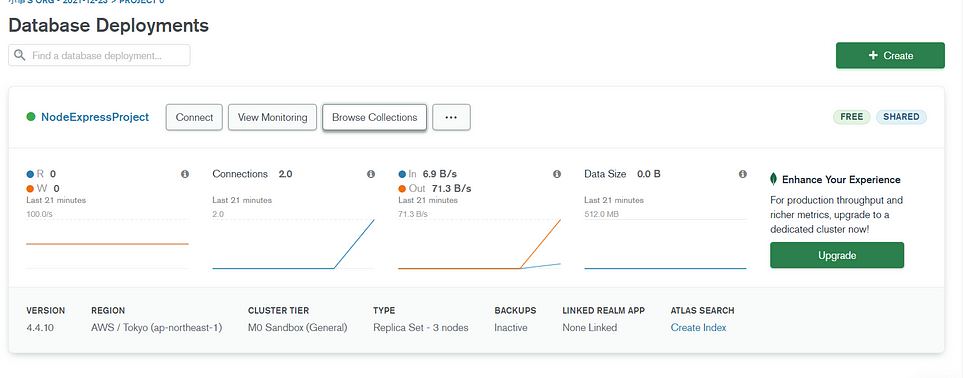Screen dimensions: 963x378
Task: Open View Monitoring
Action: [272, 117]
